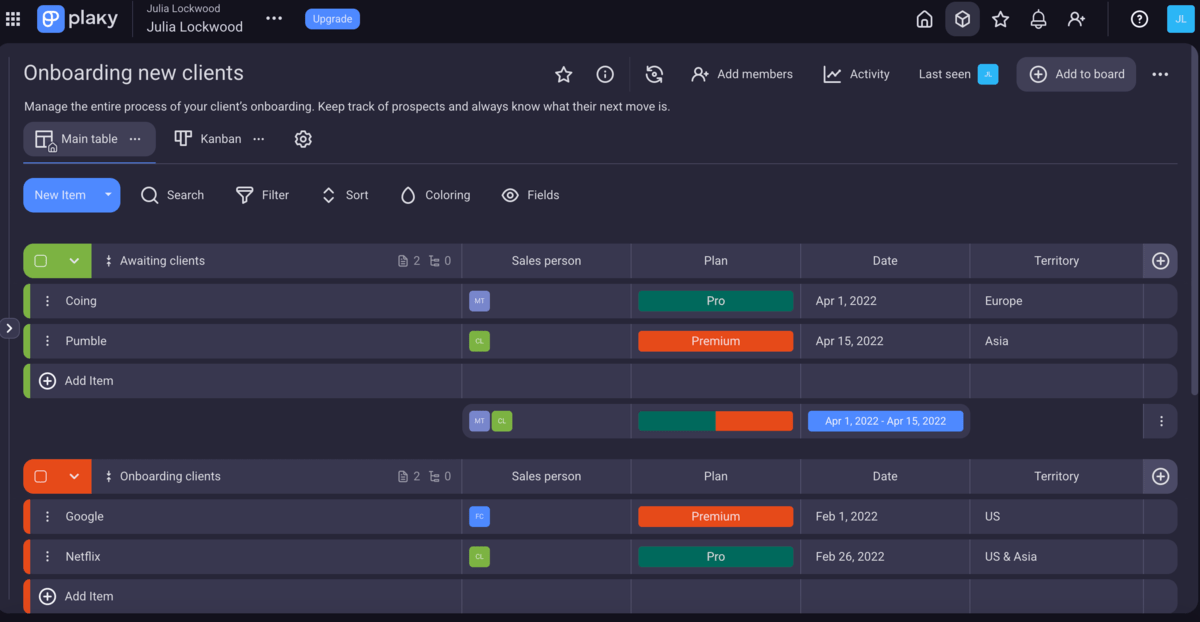The image size is (1200, 622).
Task: Open the Search tool in the board toolbar
Action: [172, 195]
